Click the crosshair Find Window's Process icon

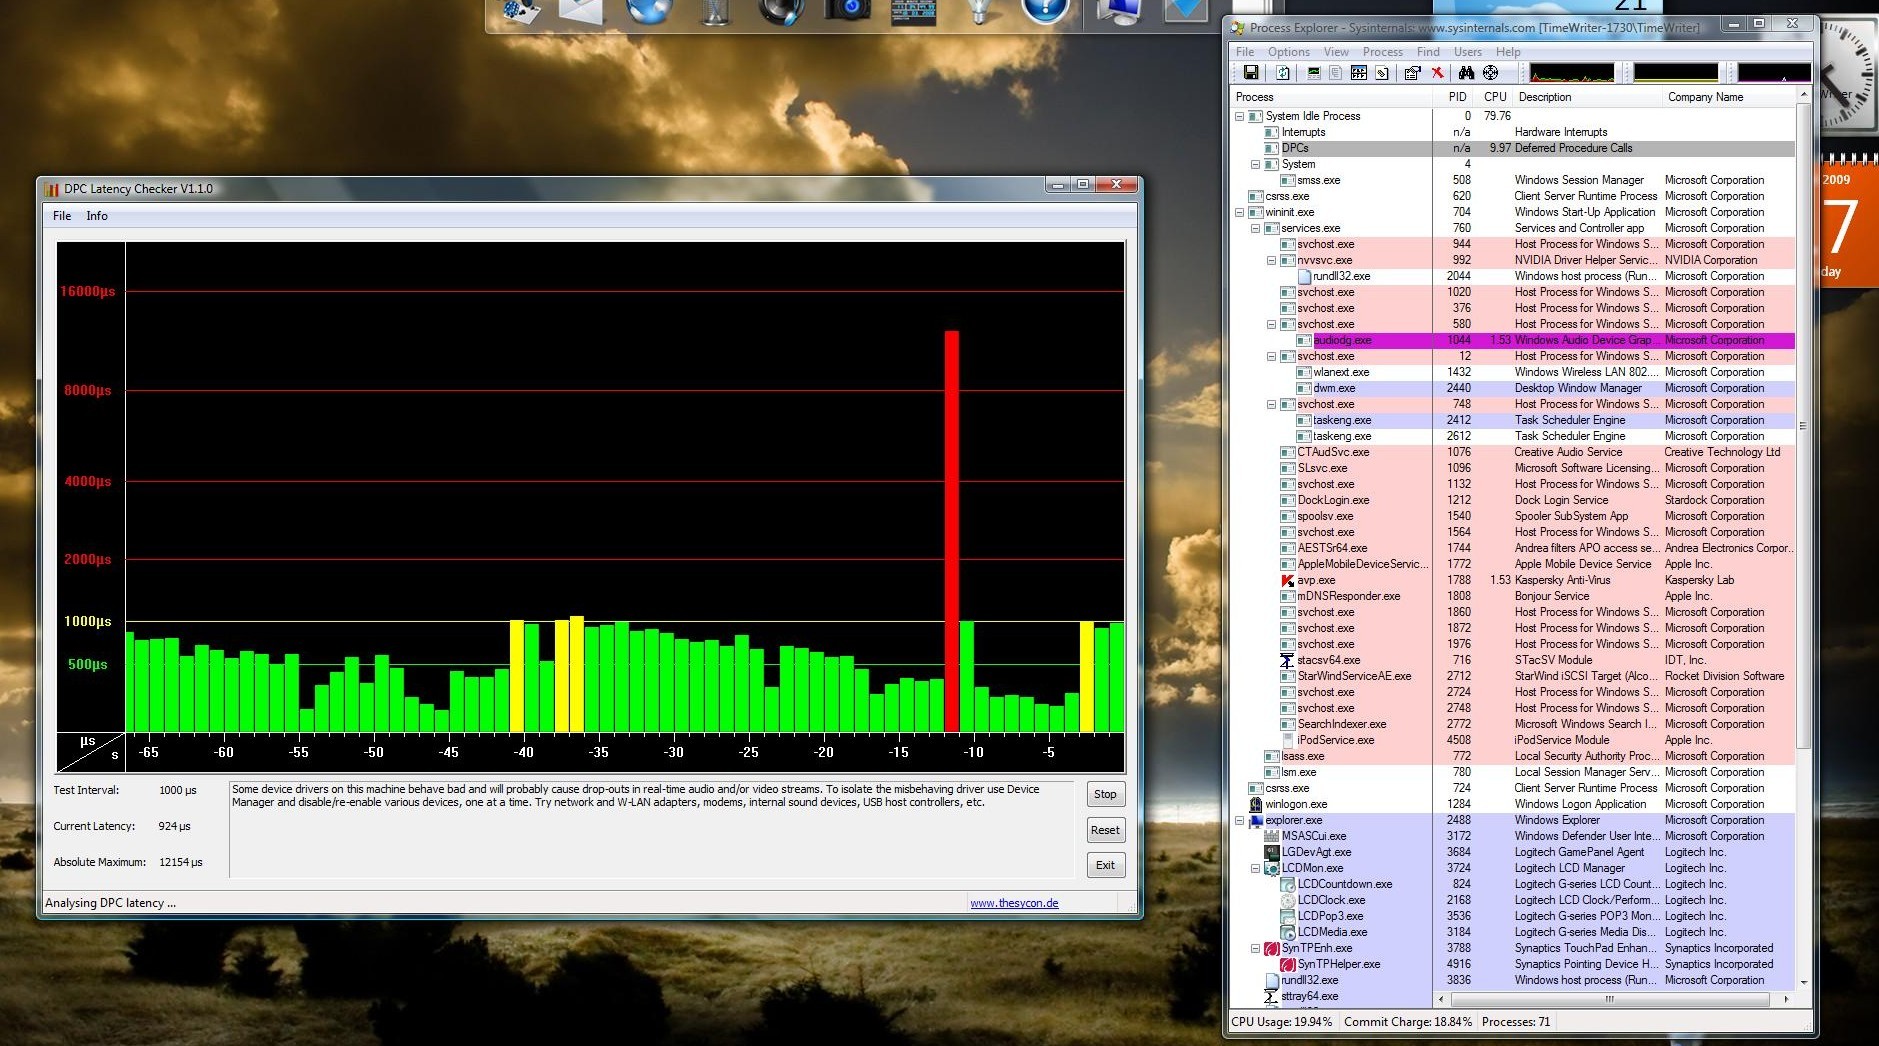[1491, 73]
